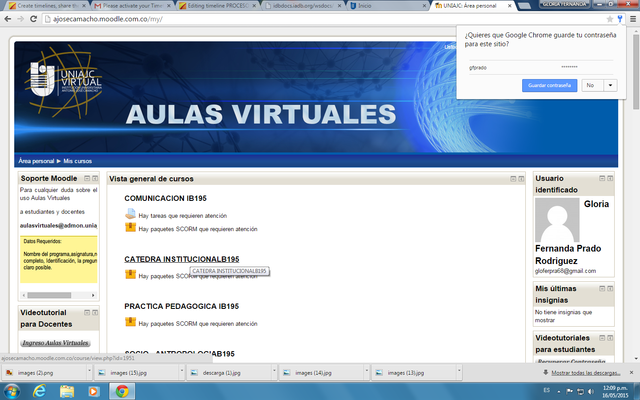Click the Guardar contraseña button

tap(549, 85)
